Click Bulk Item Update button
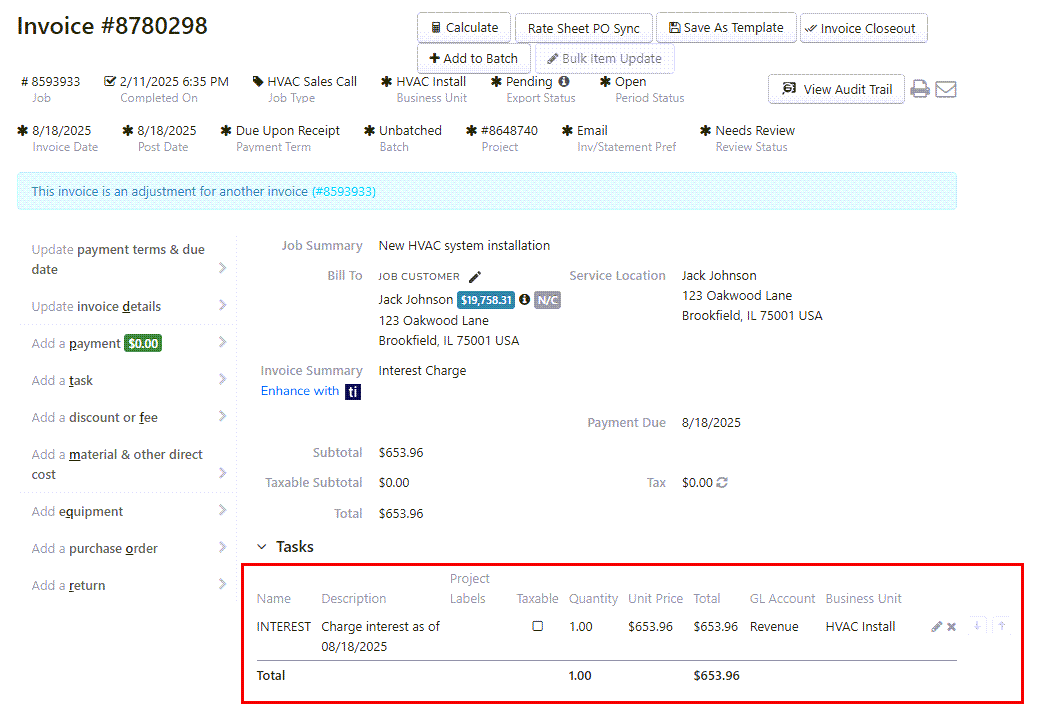 click(604, 59)
